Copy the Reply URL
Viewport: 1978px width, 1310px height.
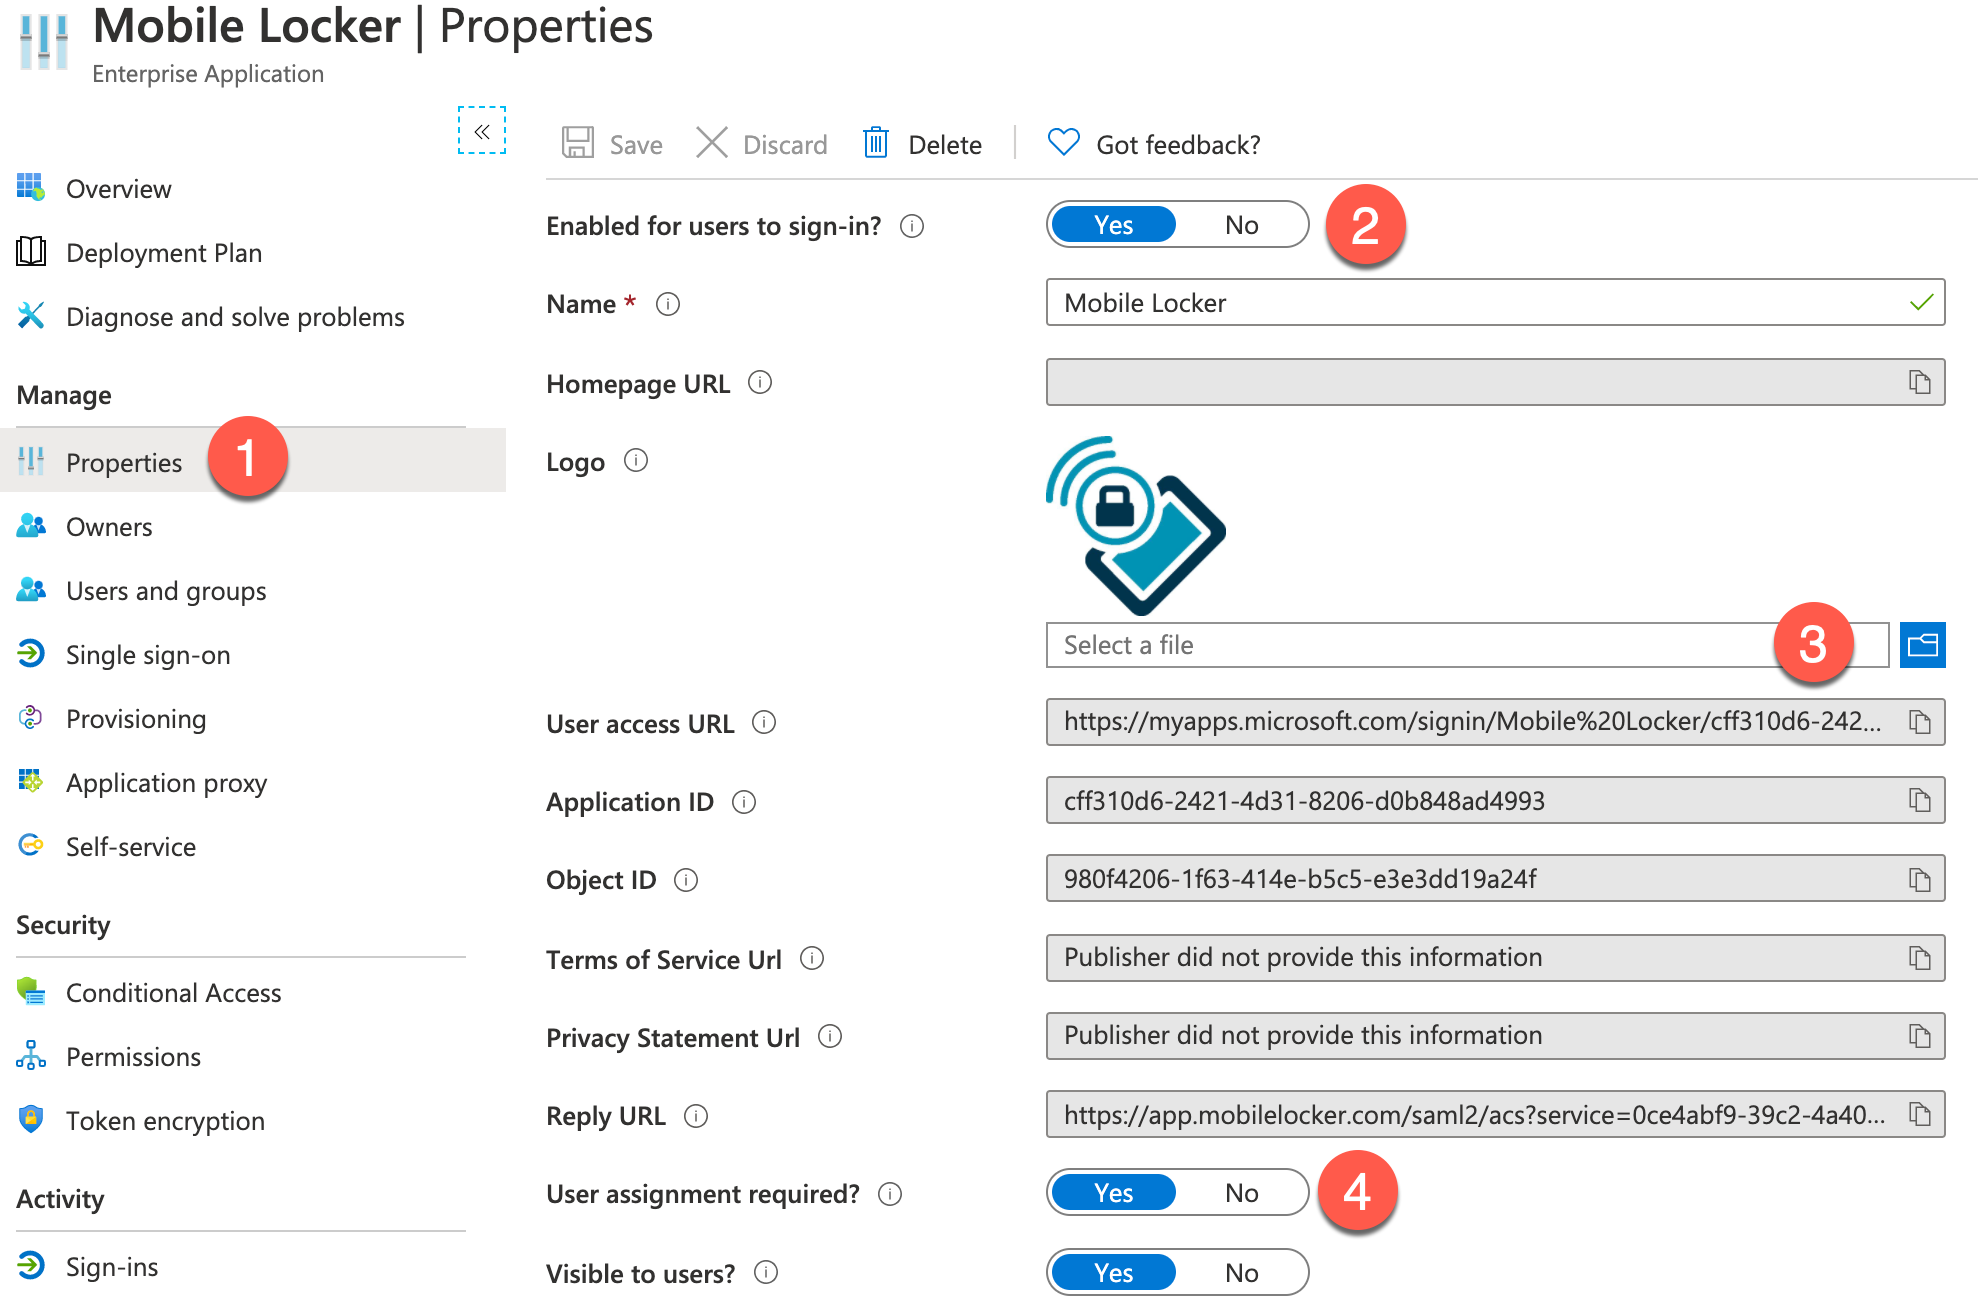pyautogui.click(x=1919, y=1114)
